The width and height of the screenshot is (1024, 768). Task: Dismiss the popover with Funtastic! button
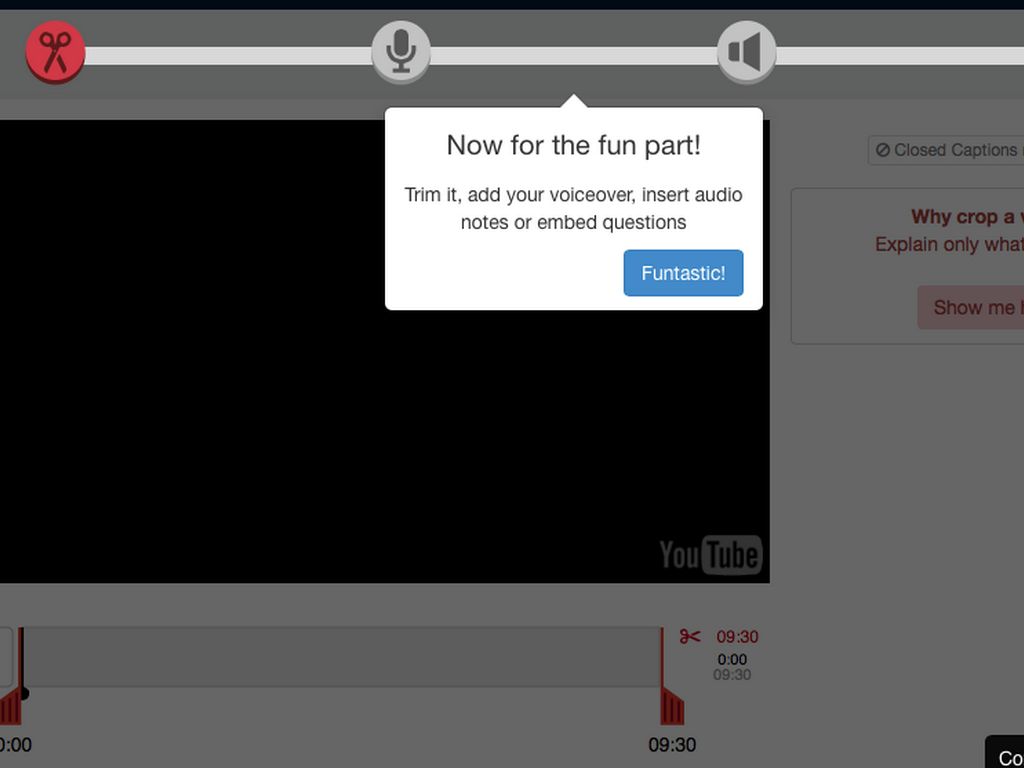683,273
